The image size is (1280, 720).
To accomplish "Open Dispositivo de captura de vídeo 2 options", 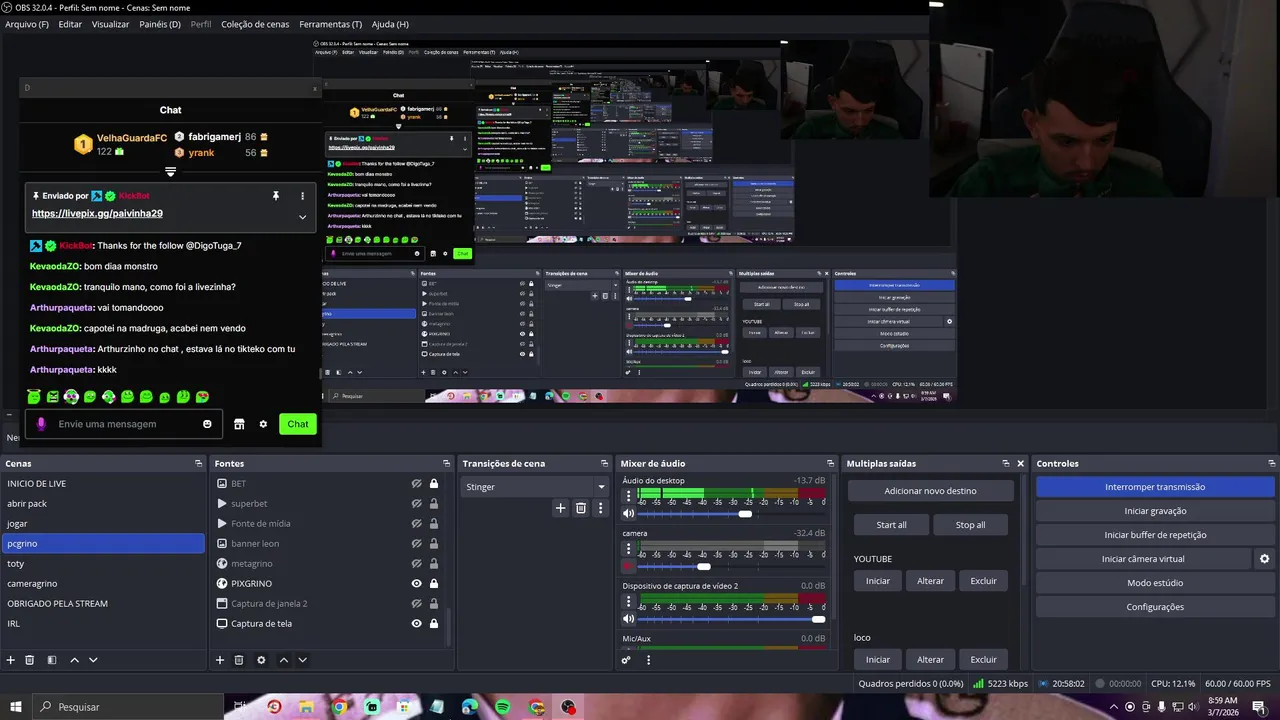I will pyautogui.click(x=629, y=601).
